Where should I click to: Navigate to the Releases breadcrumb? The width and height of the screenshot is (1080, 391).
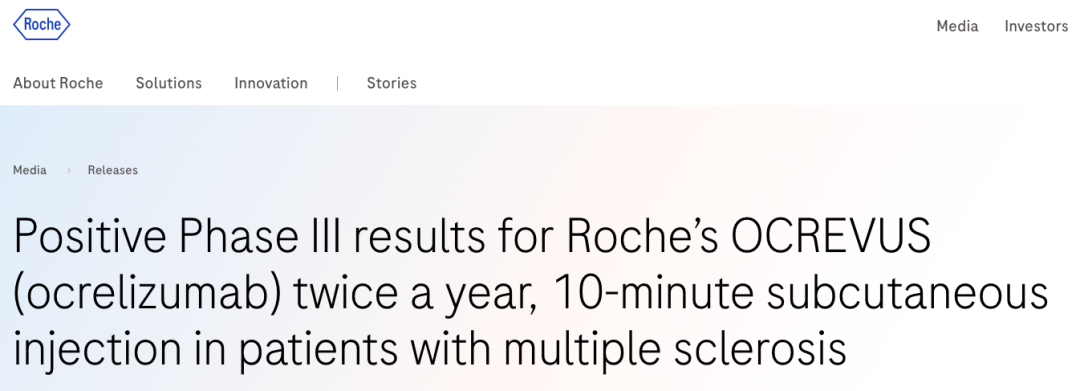coord(112,170)
